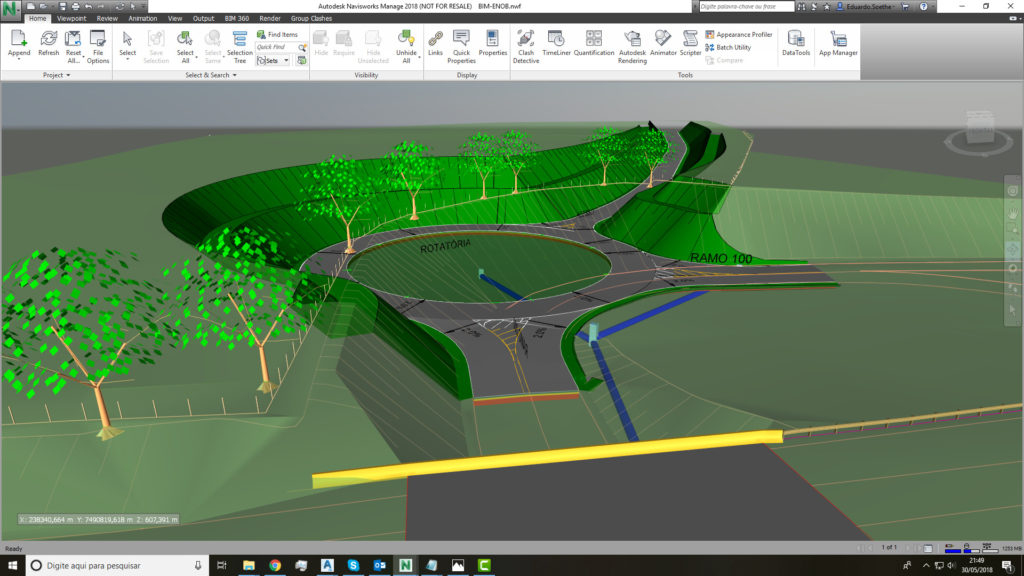This screenshot has height=576, width=1024.
Task: Focus the keyword search box in title bar
Action: (x=746, y=7)
